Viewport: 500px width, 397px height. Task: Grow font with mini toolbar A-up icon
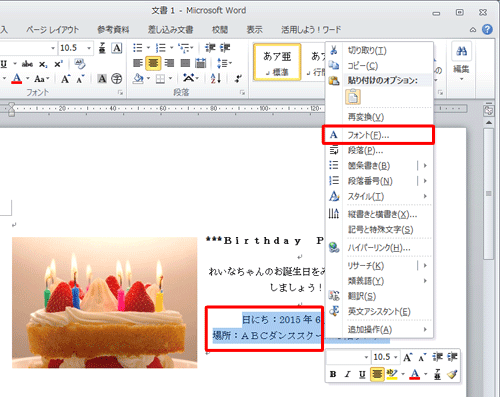click(x=407, y=358)
